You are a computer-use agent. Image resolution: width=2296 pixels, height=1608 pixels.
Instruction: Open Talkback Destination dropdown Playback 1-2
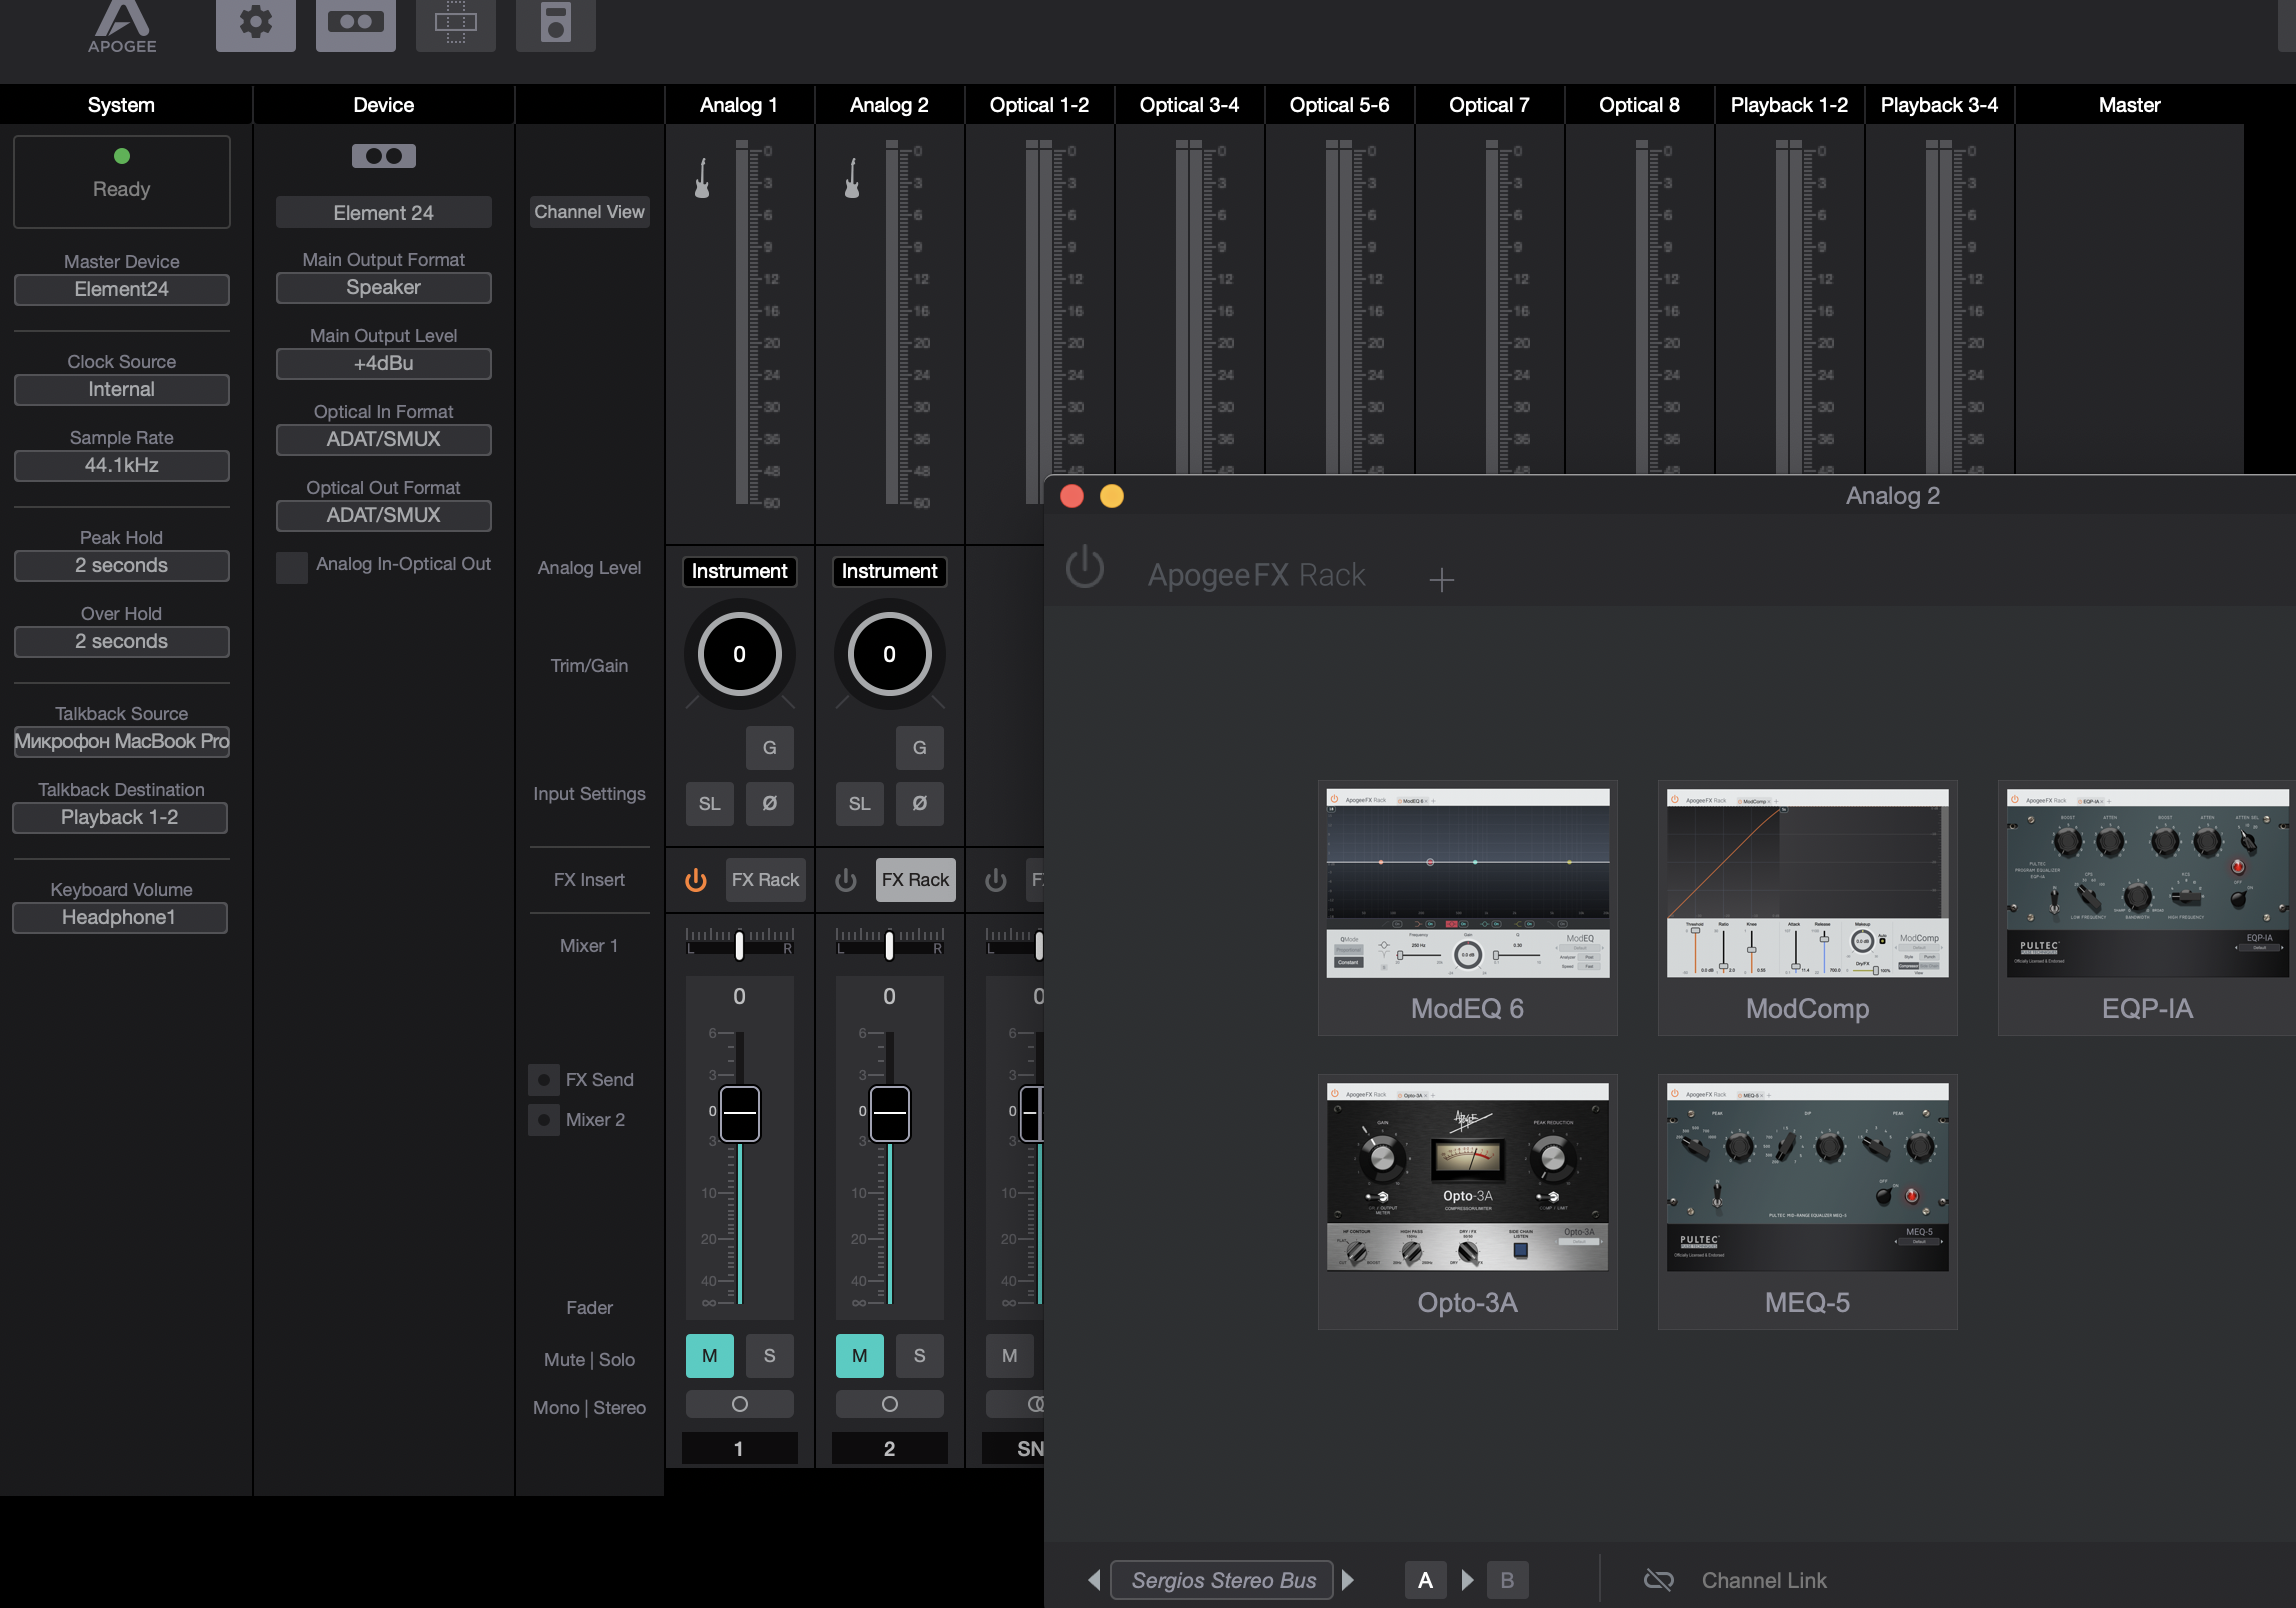(x=120, y=818)
